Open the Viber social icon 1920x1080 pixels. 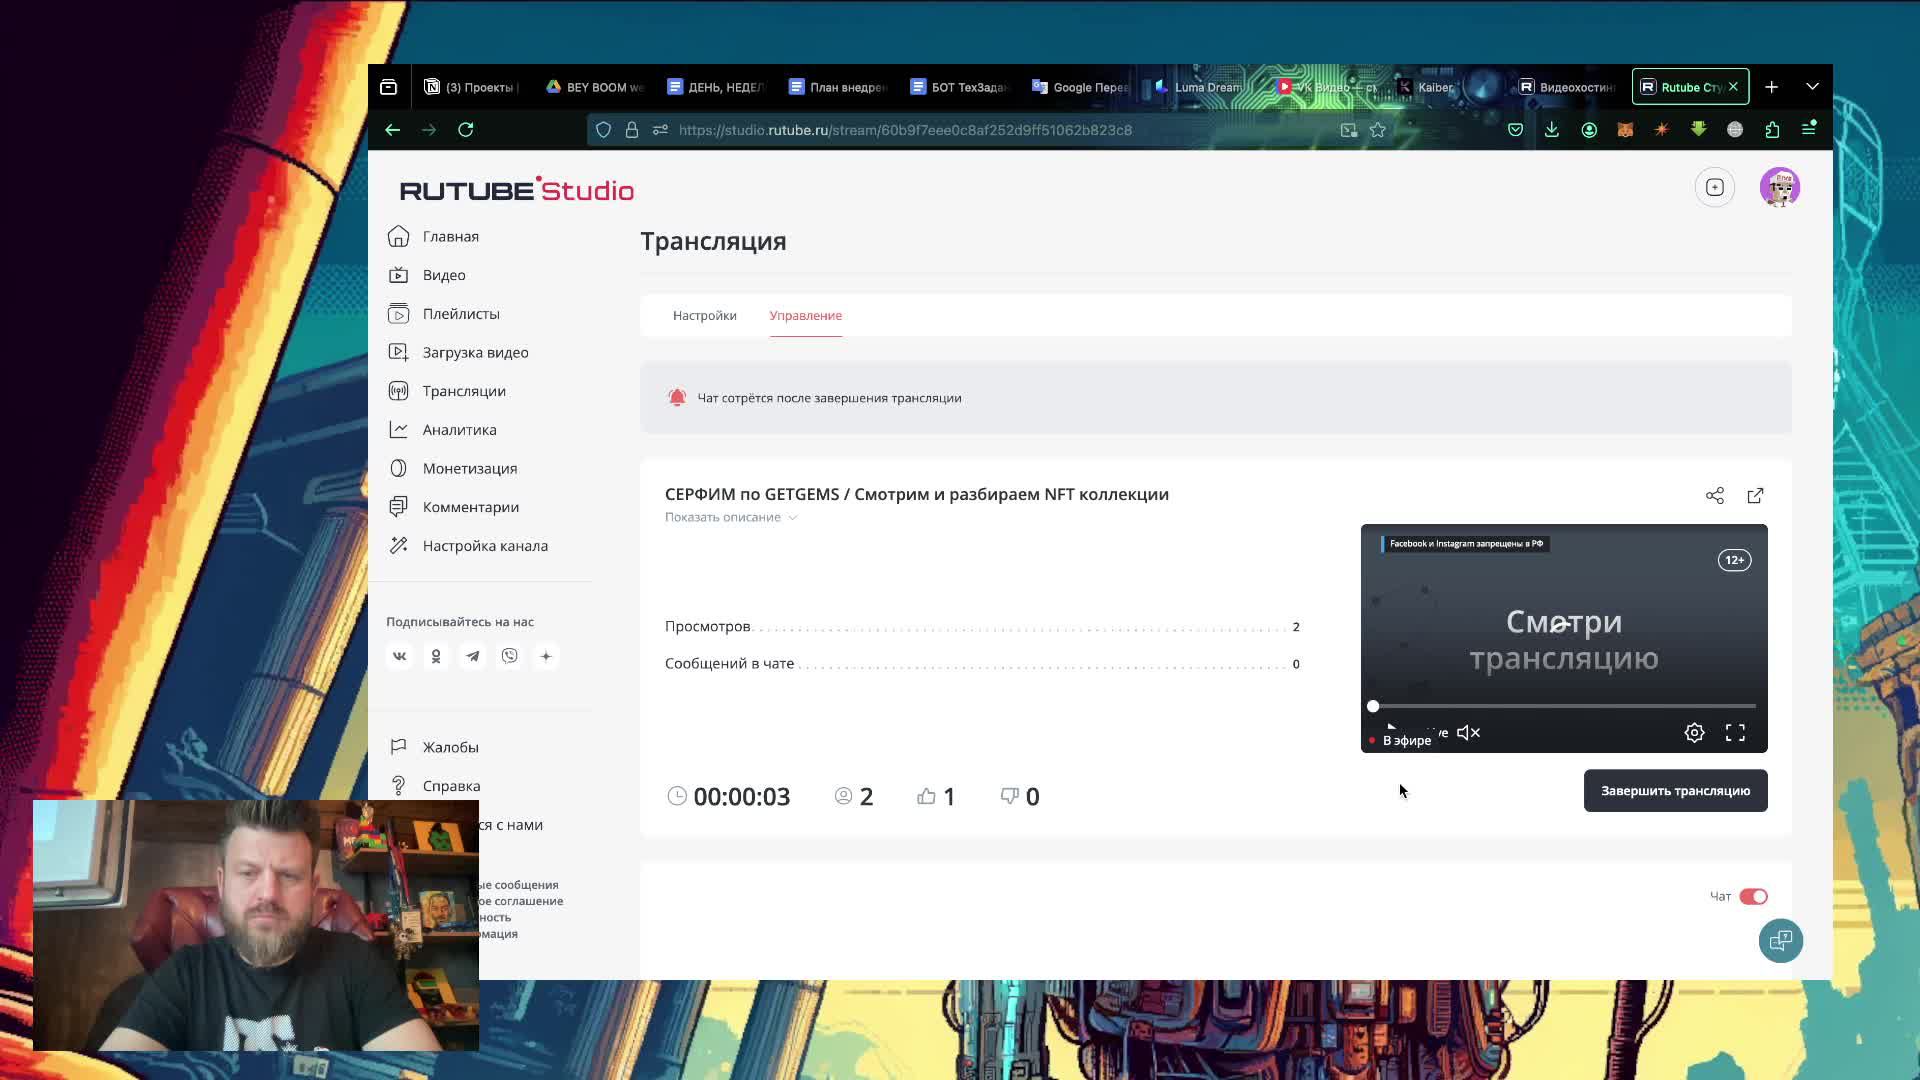click(x=510, y=656)
